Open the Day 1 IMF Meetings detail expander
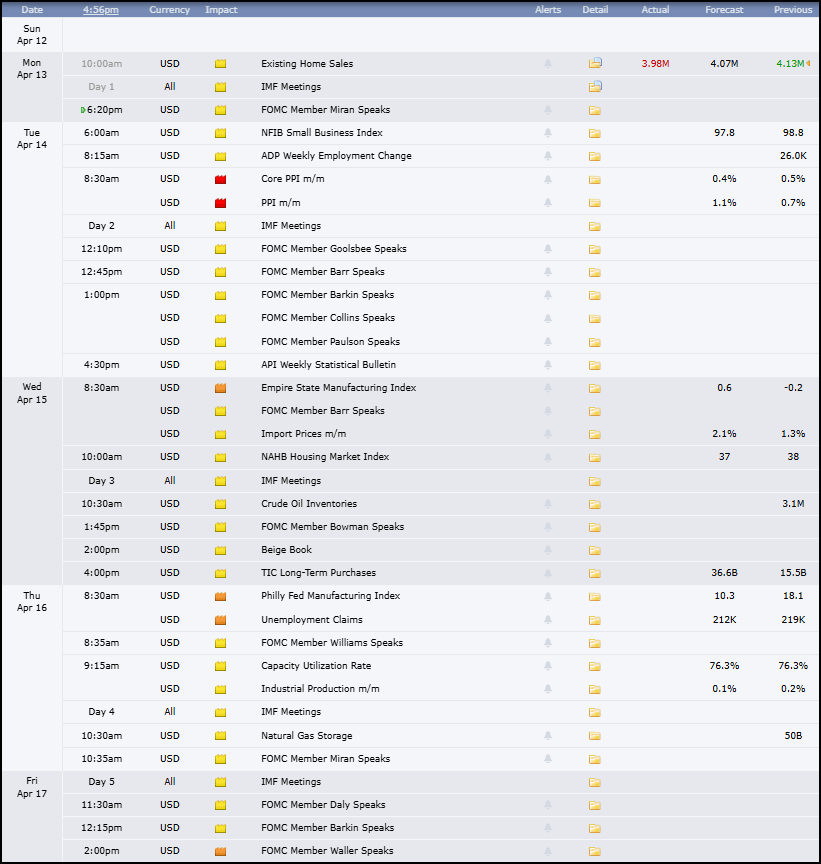821x864 pixels. [595, 86]
